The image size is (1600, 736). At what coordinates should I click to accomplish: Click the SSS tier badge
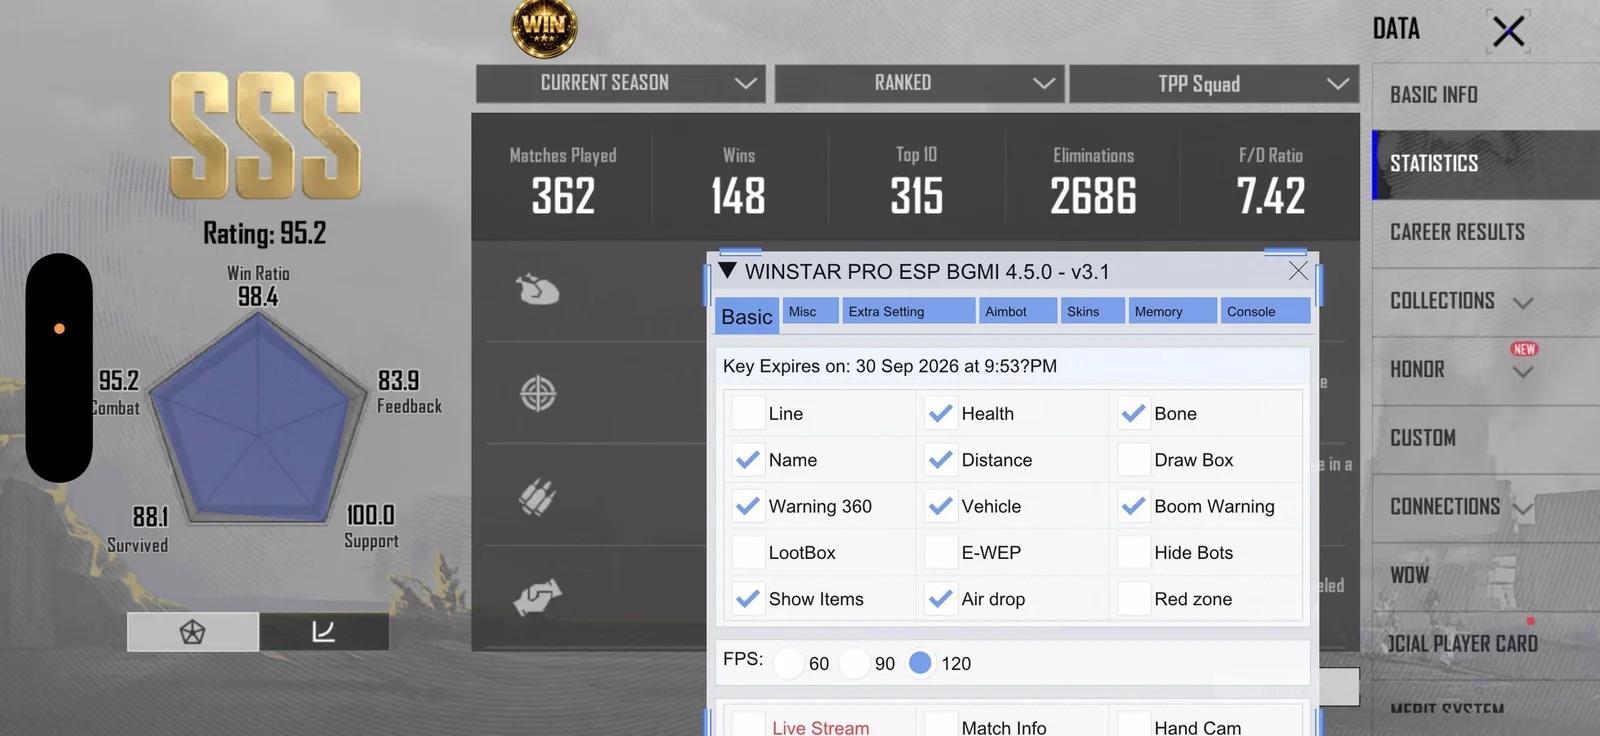pyautogui.click(x=265, y=134)
